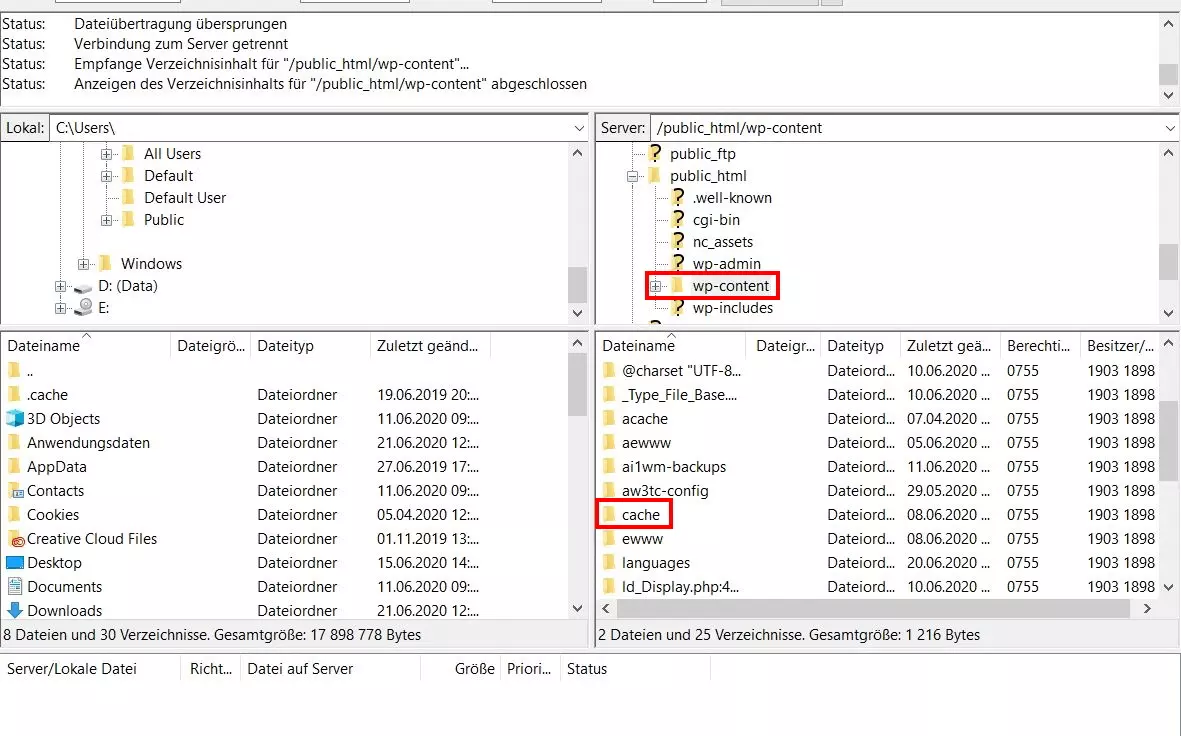This screenshot has width=1181, height=736.
Task: Expand the wp-content server tree node
Action: (655, 286)
